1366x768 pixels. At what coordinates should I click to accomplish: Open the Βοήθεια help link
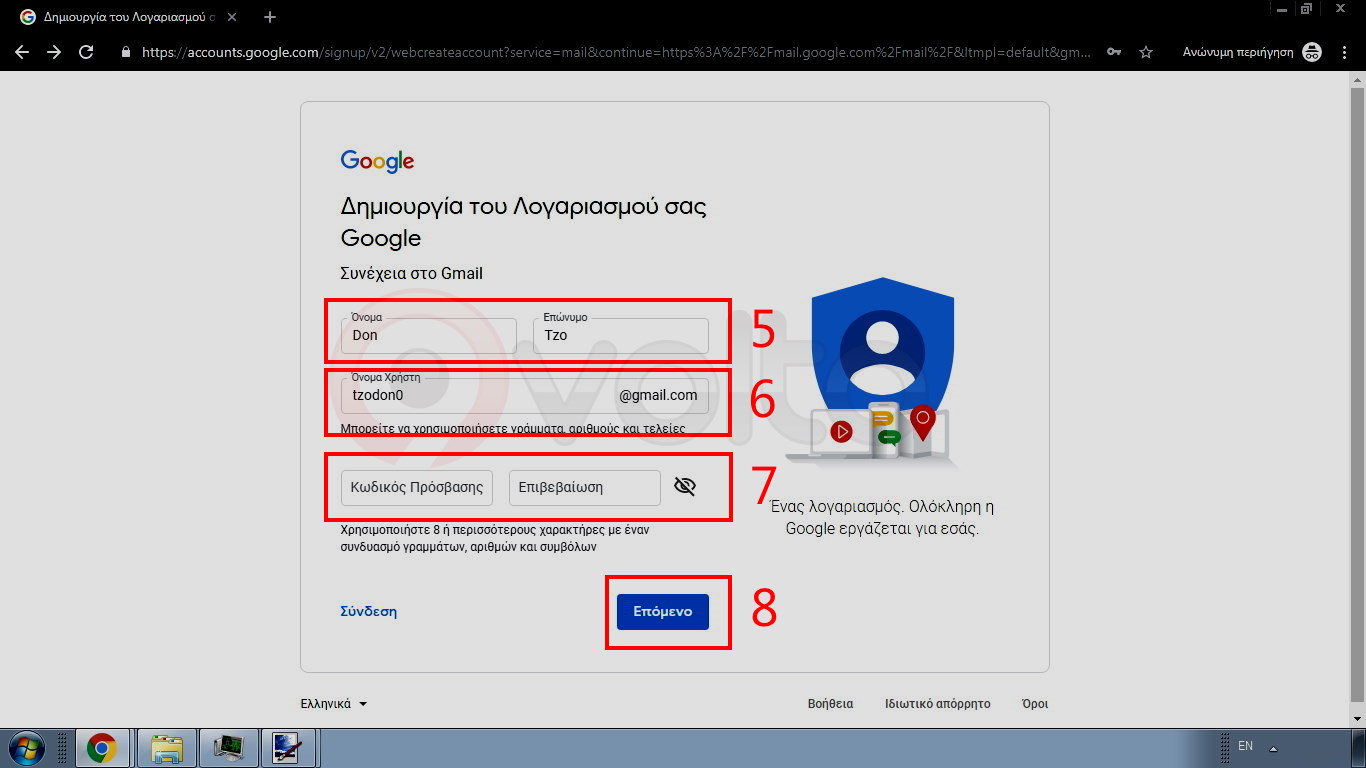[830, 704]
